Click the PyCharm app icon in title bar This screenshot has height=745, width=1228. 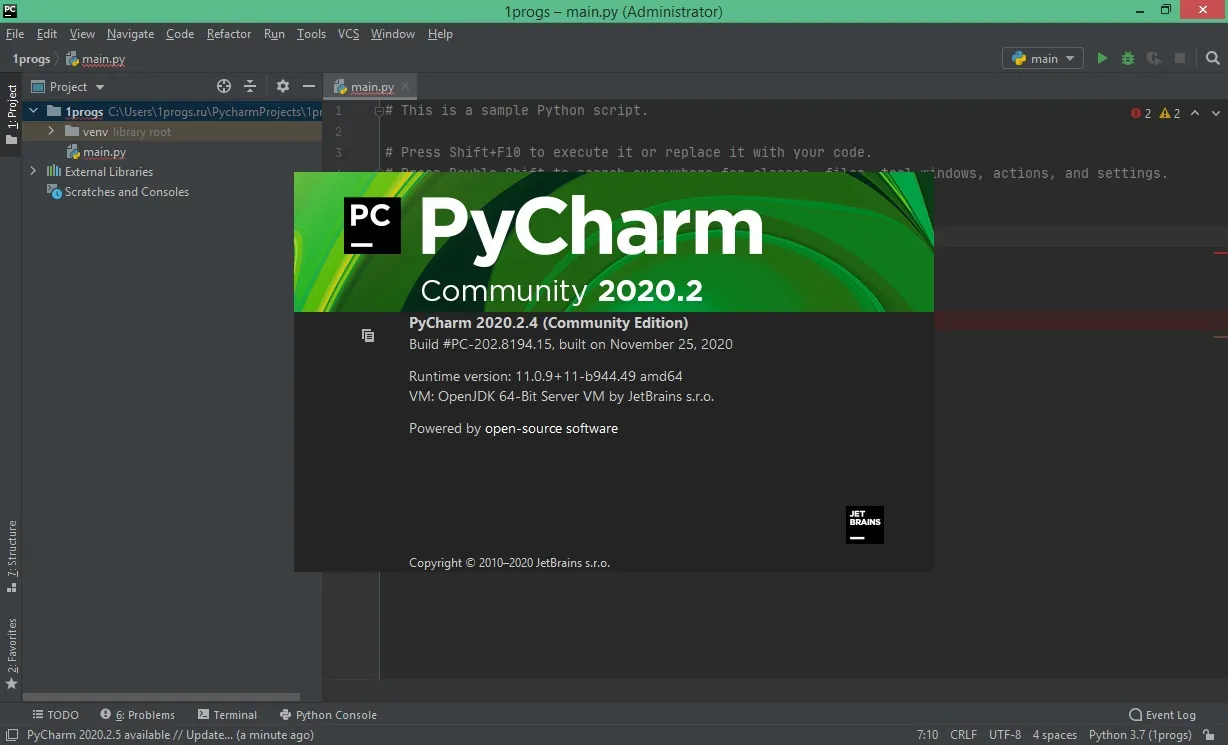point(10,11)
